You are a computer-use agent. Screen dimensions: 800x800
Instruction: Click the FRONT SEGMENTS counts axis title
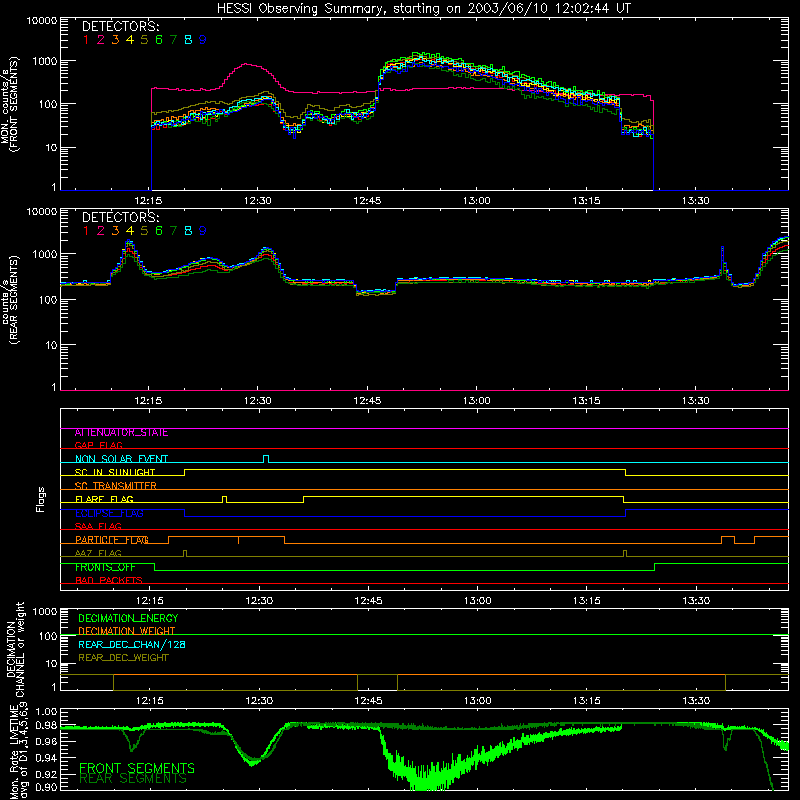[x=9, y=105]
